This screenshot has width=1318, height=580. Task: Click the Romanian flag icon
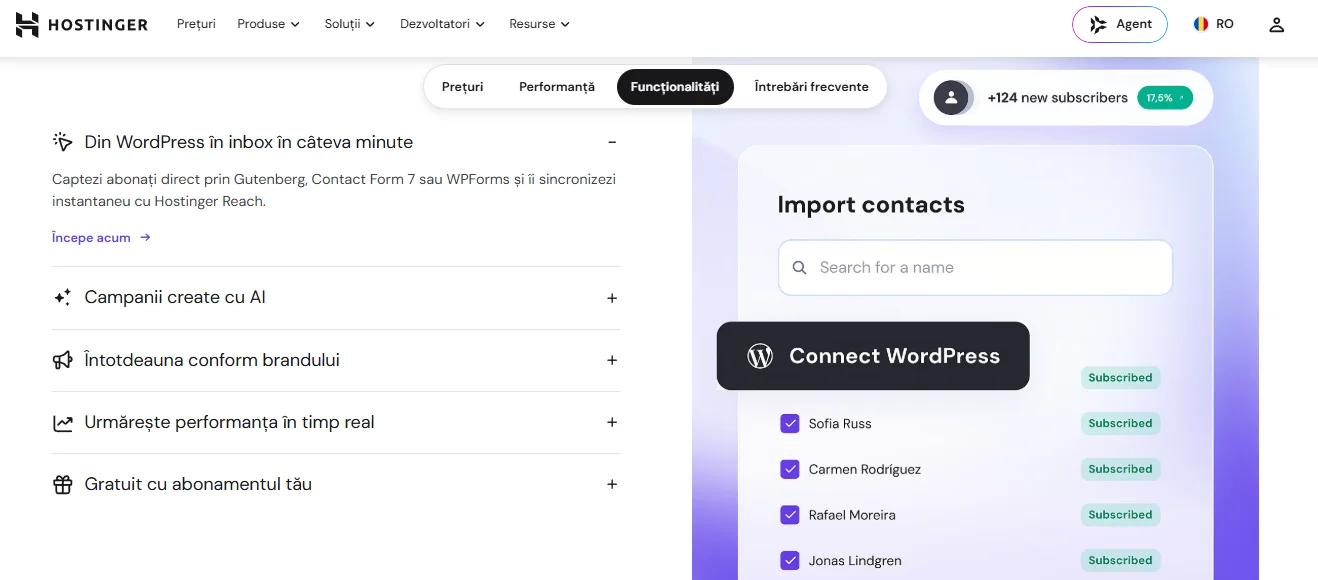[1201, 24]
